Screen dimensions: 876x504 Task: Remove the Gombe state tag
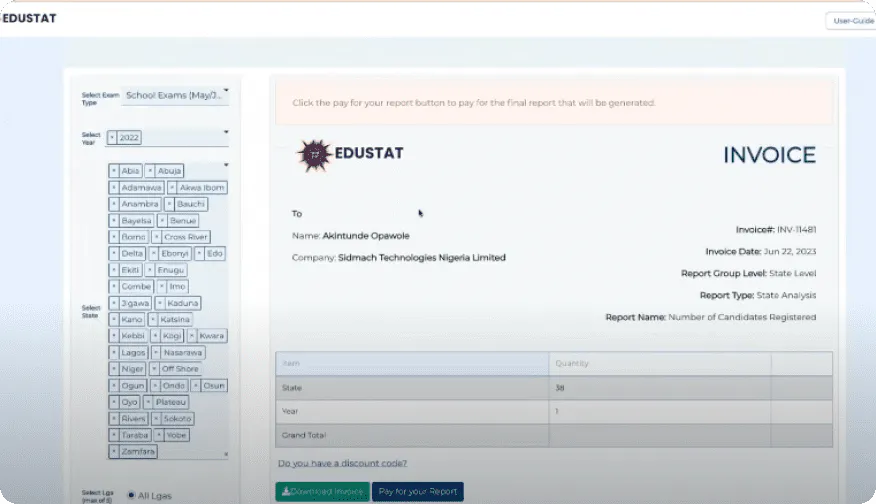[114, 287]
